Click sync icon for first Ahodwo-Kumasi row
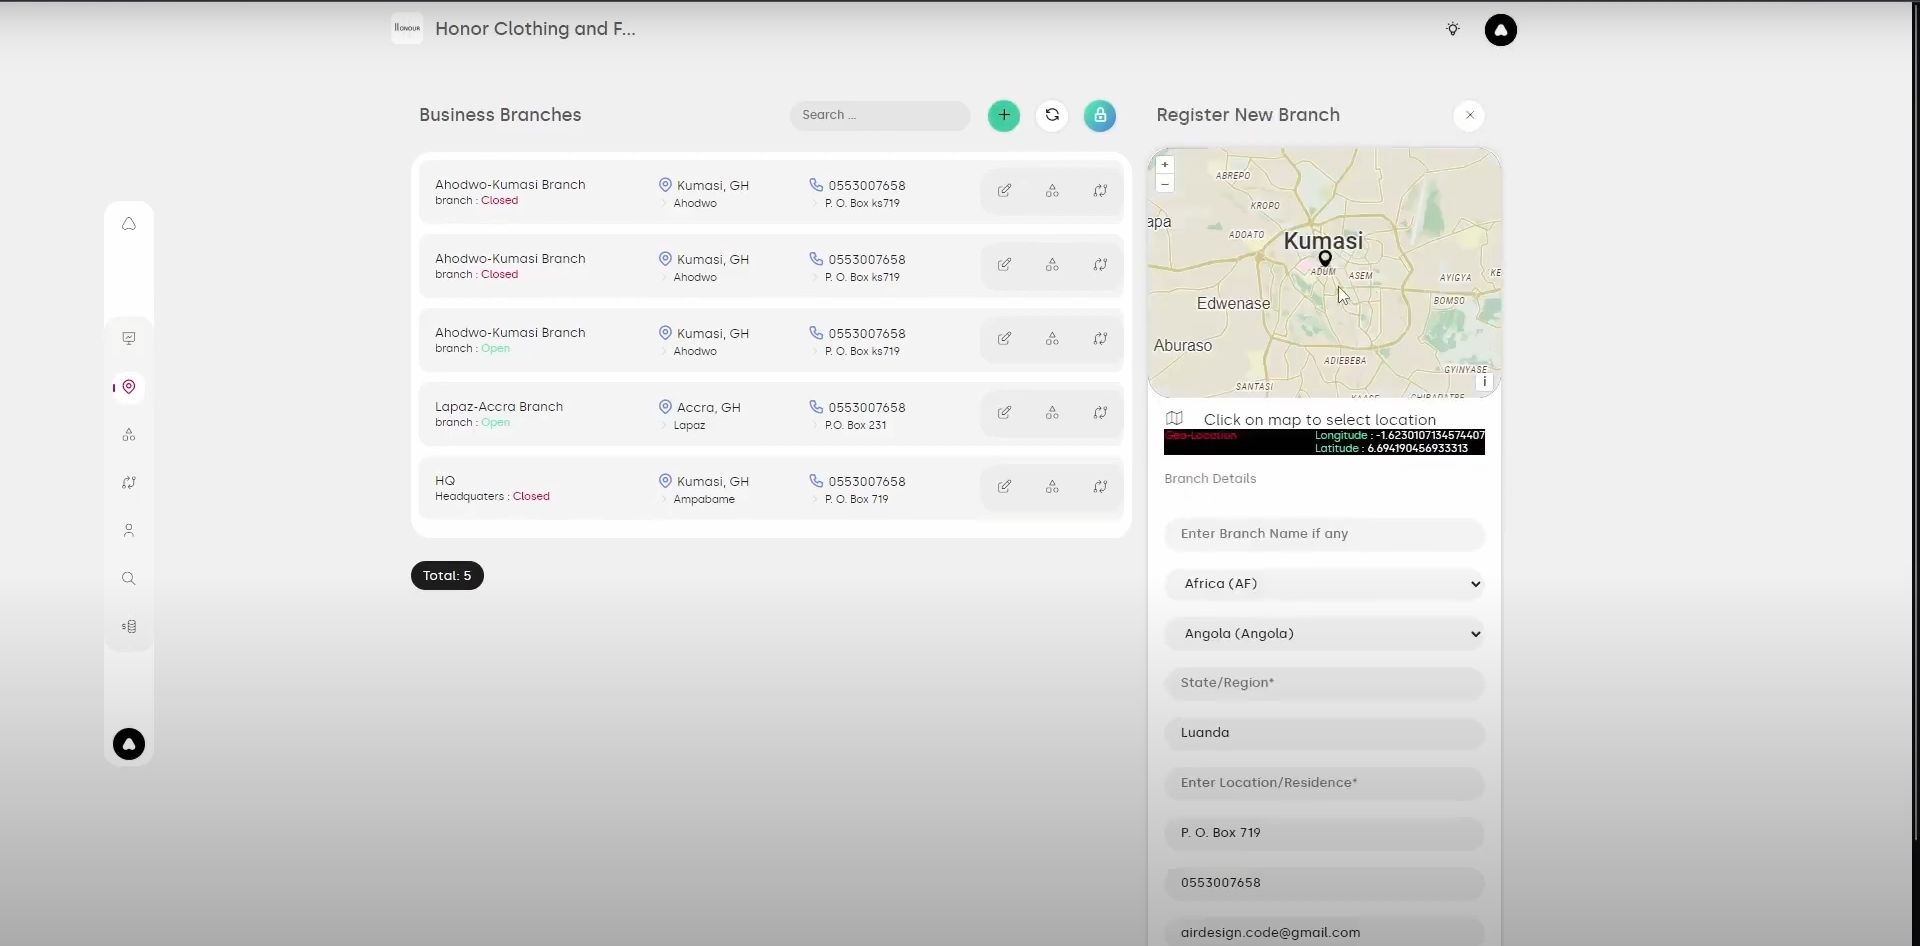The width and height of the screenshot is (1920, 946). click(x=1100, y=190)
